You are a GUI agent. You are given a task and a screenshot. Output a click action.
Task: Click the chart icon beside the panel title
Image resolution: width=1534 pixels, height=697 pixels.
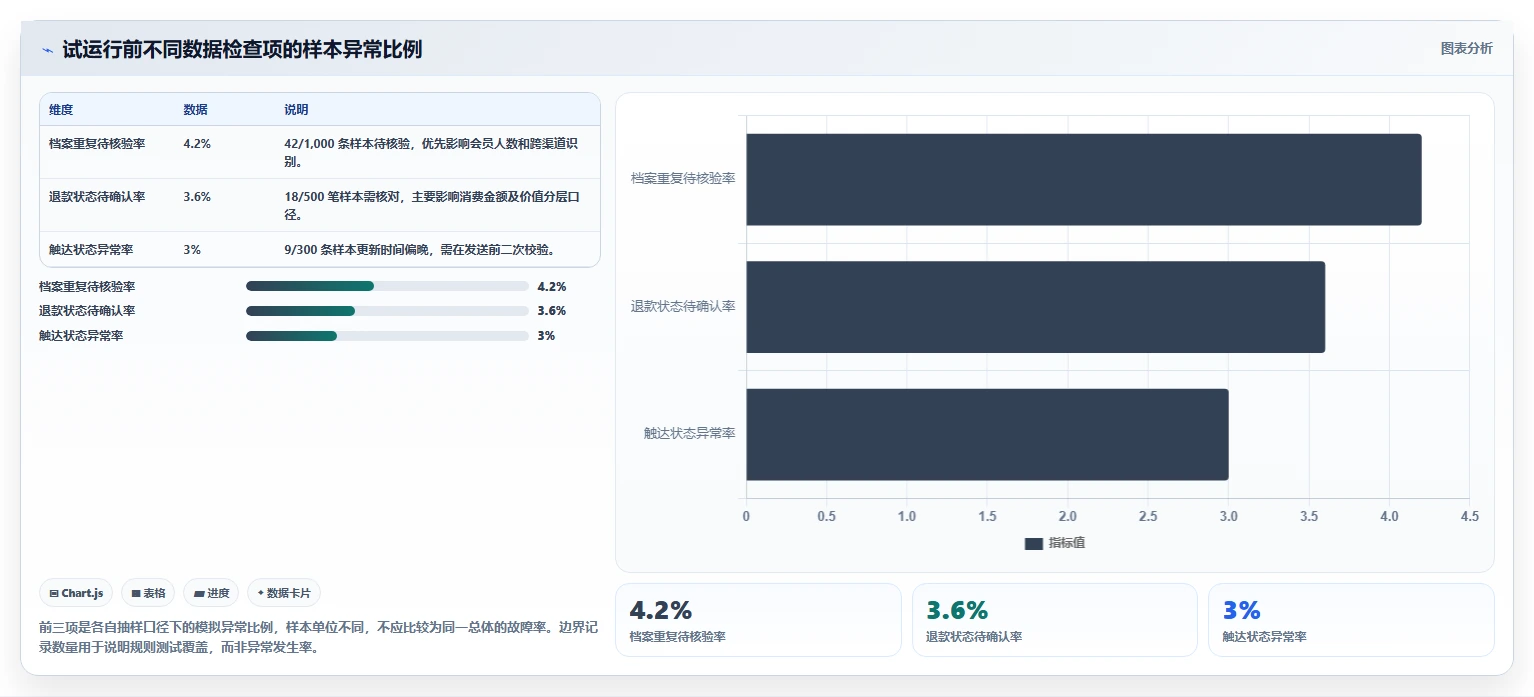point(47,50)
